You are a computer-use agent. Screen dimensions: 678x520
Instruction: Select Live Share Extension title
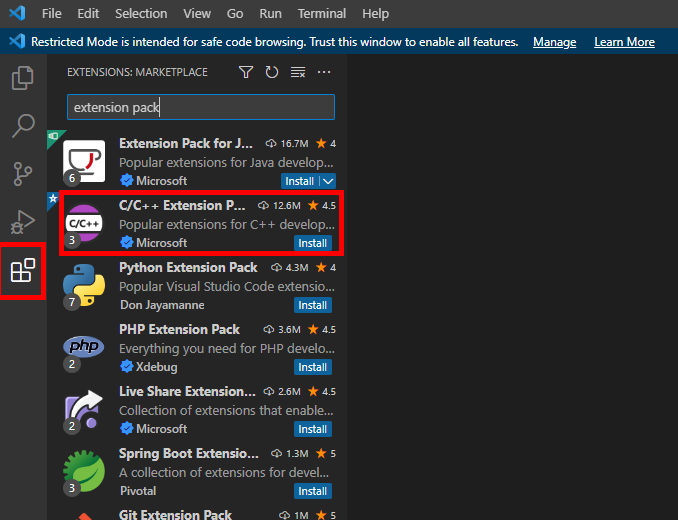click(x=187, y=391)
